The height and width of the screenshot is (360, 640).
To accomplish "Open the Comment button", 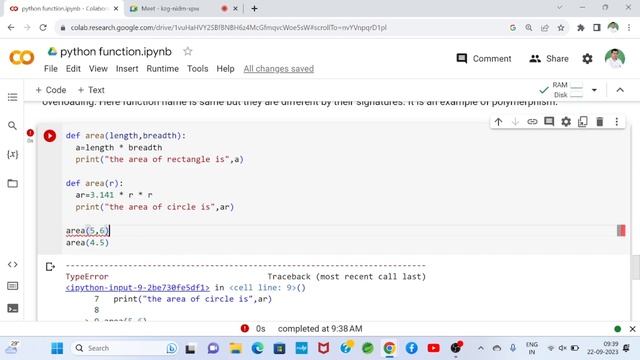I will coord(484,59).
